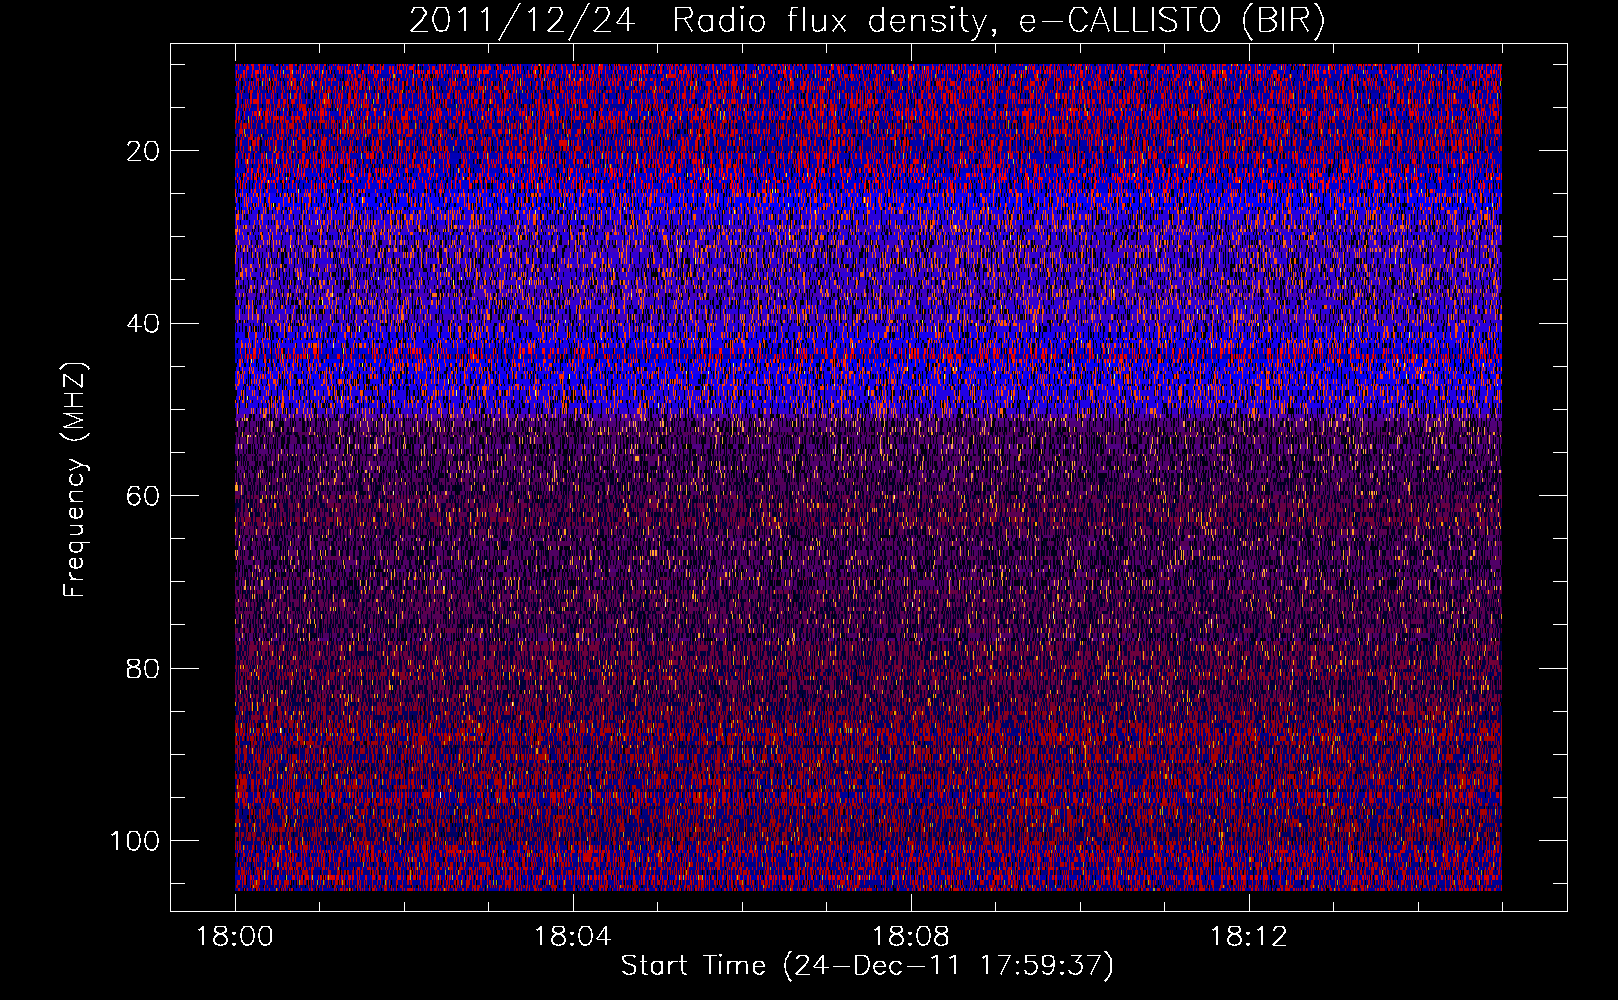The width and height of the screenshot is (1618, 1000).
Task: Click the 60 frequency tick label
Action: point(144,496)
